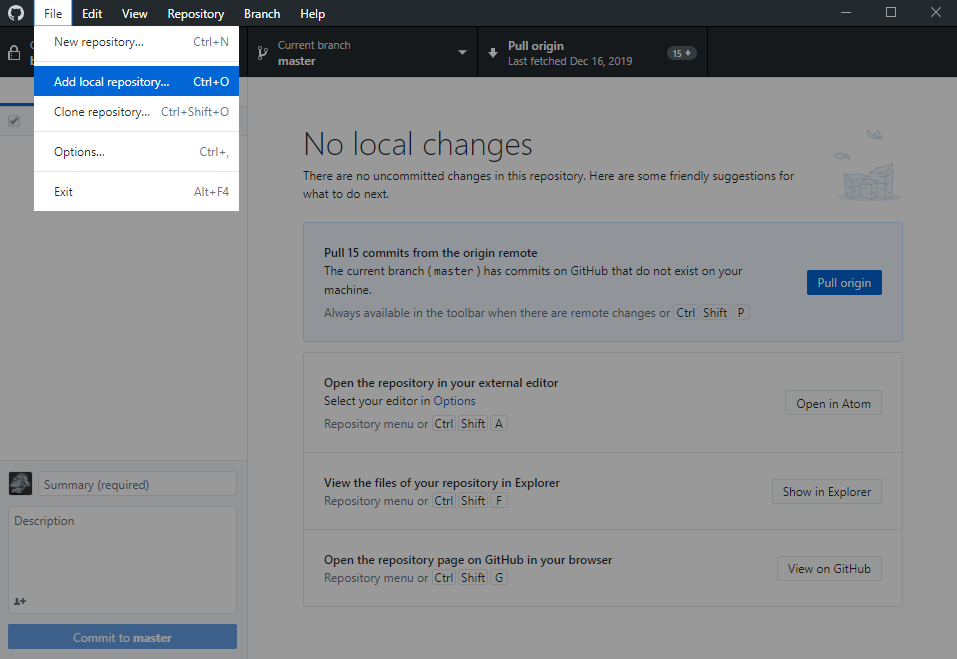This screenshot has width=957, height=659.
Task: Click the GitHub octocat logo icon
Action: [x=16, y=13]
